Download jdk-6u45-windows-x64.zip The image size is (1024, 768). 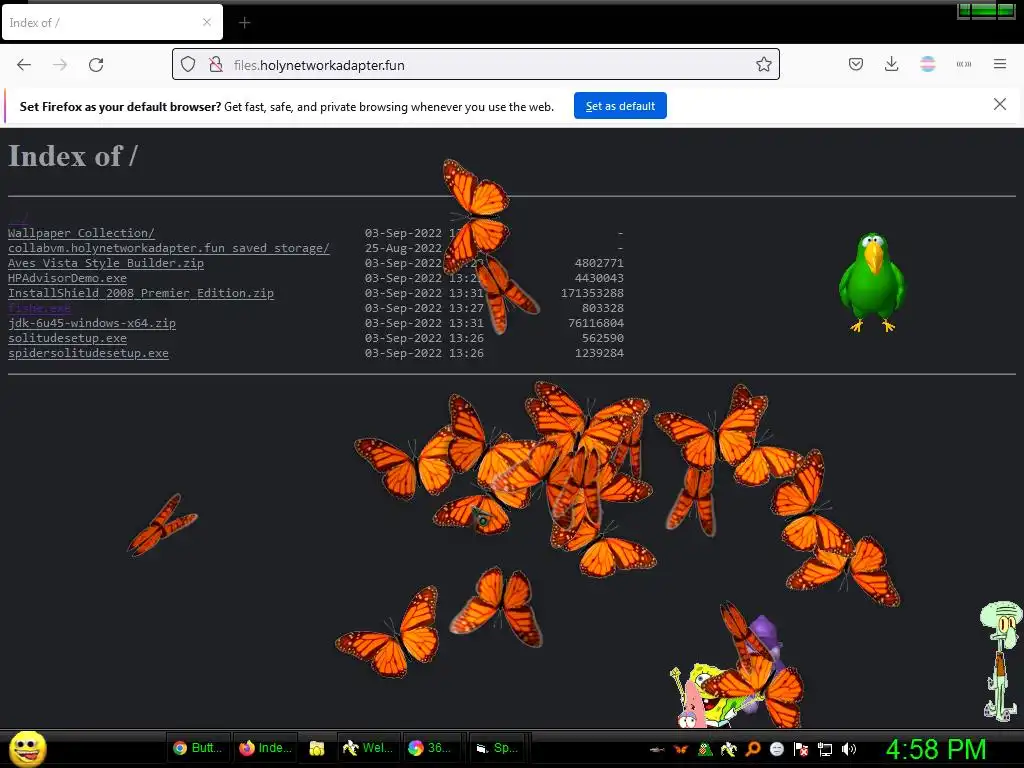(91, 323)
